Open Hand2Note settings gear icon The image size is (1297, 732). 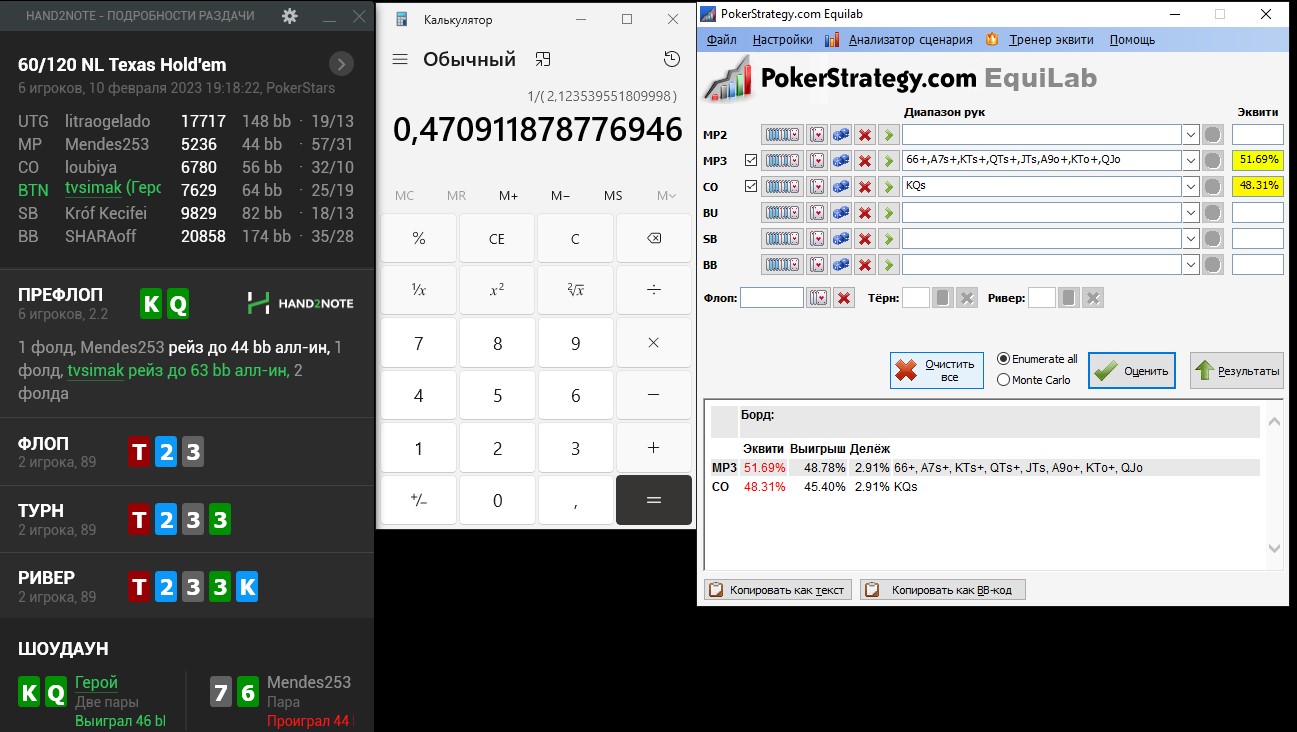290,16
